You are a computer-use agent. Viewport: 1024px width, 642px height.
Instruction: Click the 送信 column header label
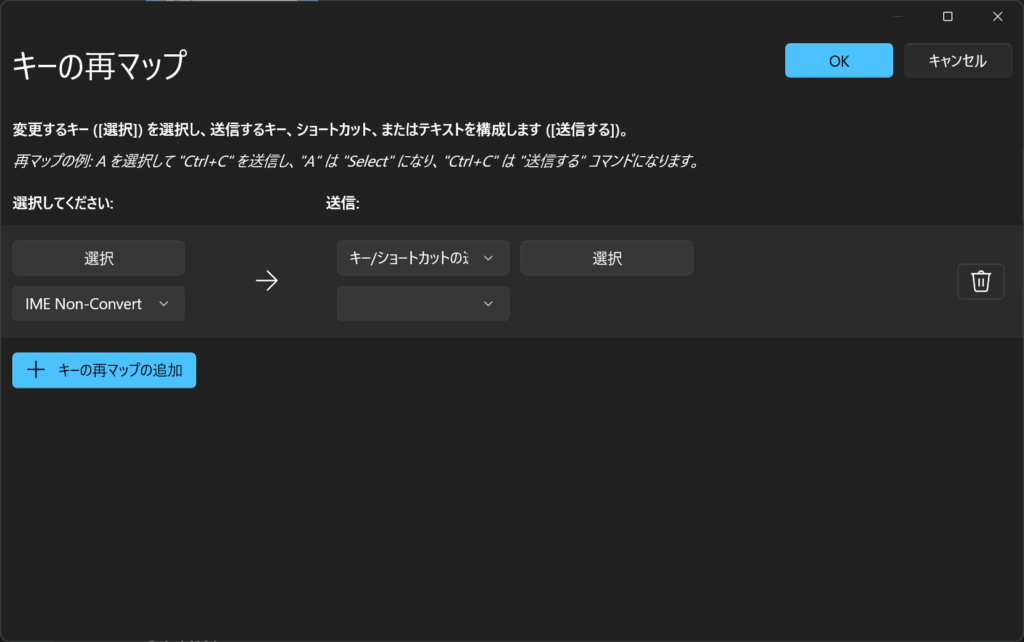342,203
